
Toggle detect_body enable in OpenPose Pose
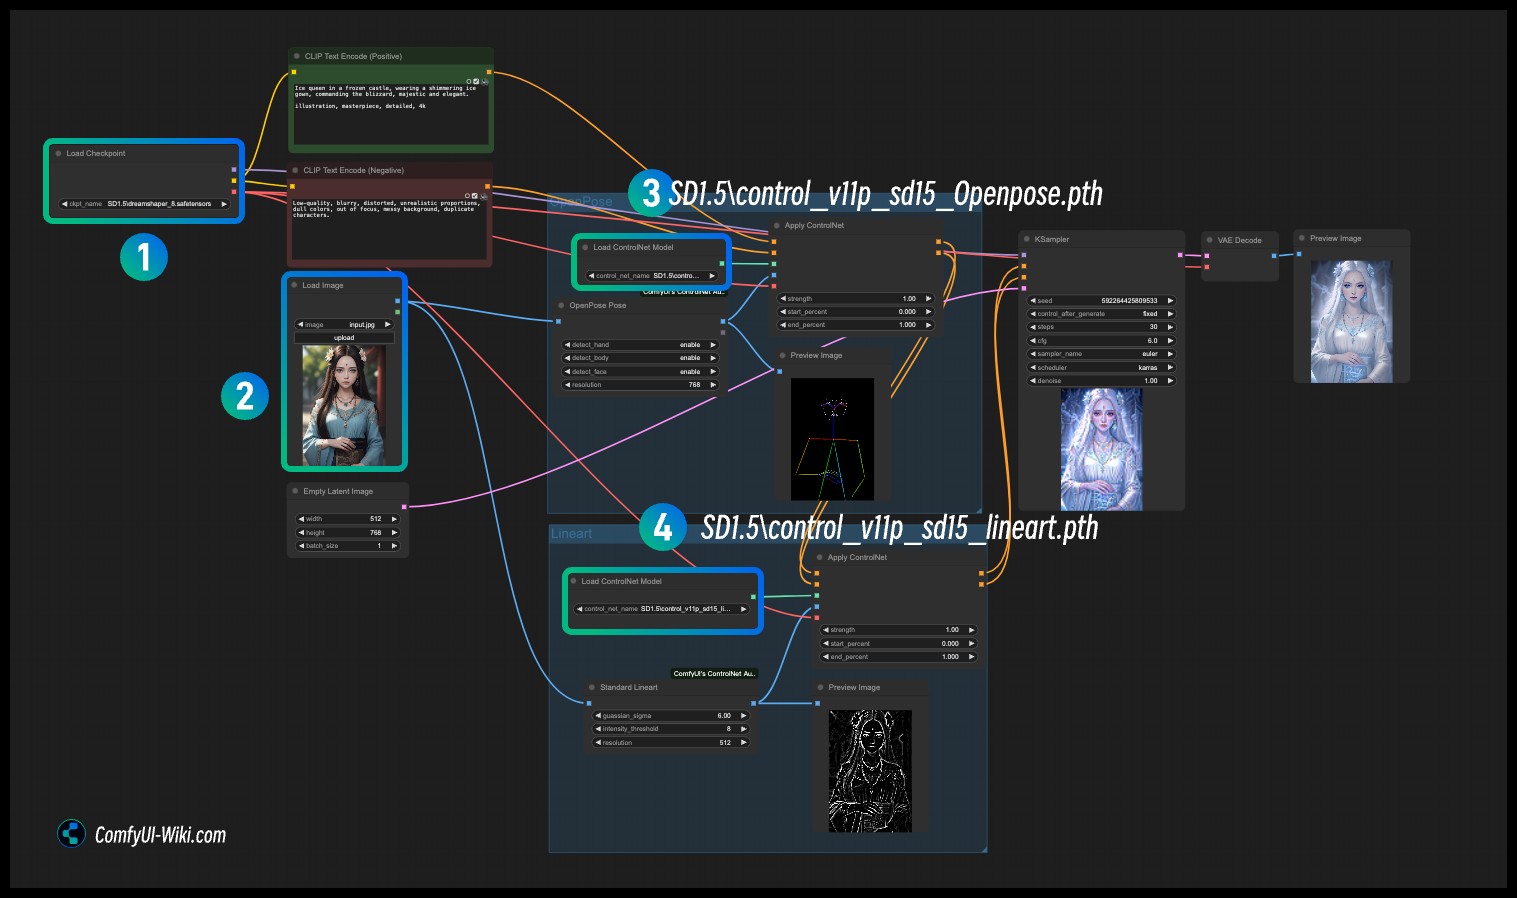click(x=640, y=358)
